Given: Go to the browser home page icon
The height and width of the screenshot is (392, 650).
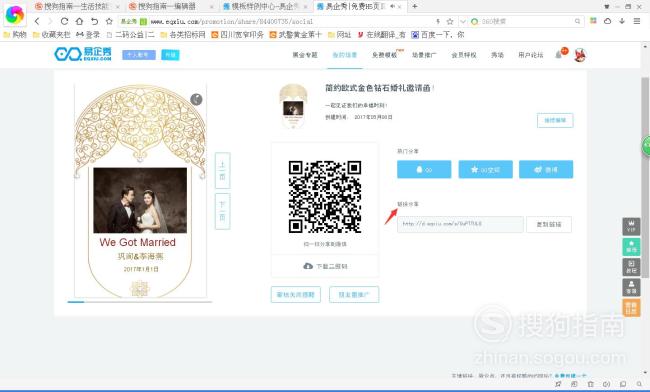Looking at the screenshot, I should (x=79, y=22).
